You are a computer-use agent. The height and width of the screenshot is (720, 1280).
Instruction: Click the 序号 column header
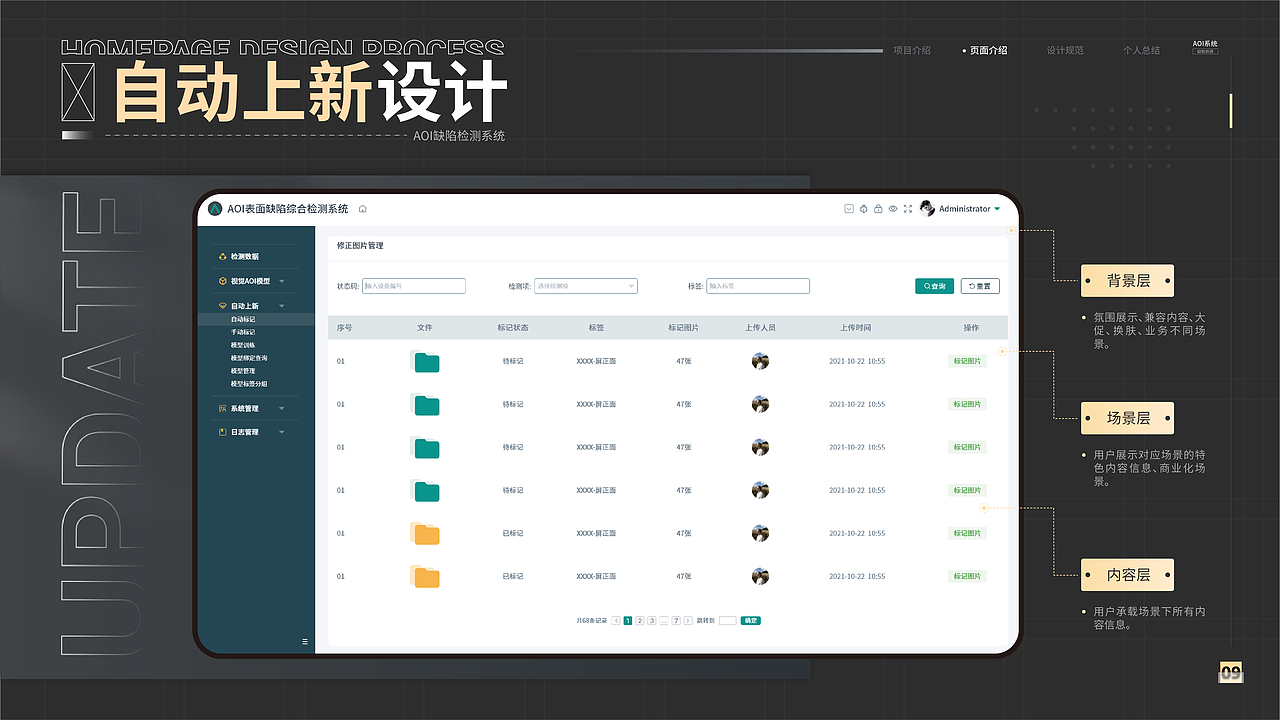point(344,328)
